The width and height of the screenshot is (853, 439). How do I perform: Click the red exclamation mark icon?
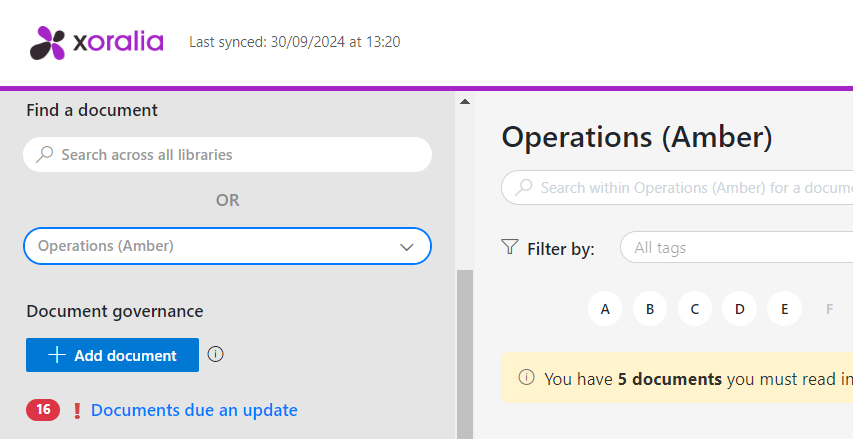click(77, 411)
